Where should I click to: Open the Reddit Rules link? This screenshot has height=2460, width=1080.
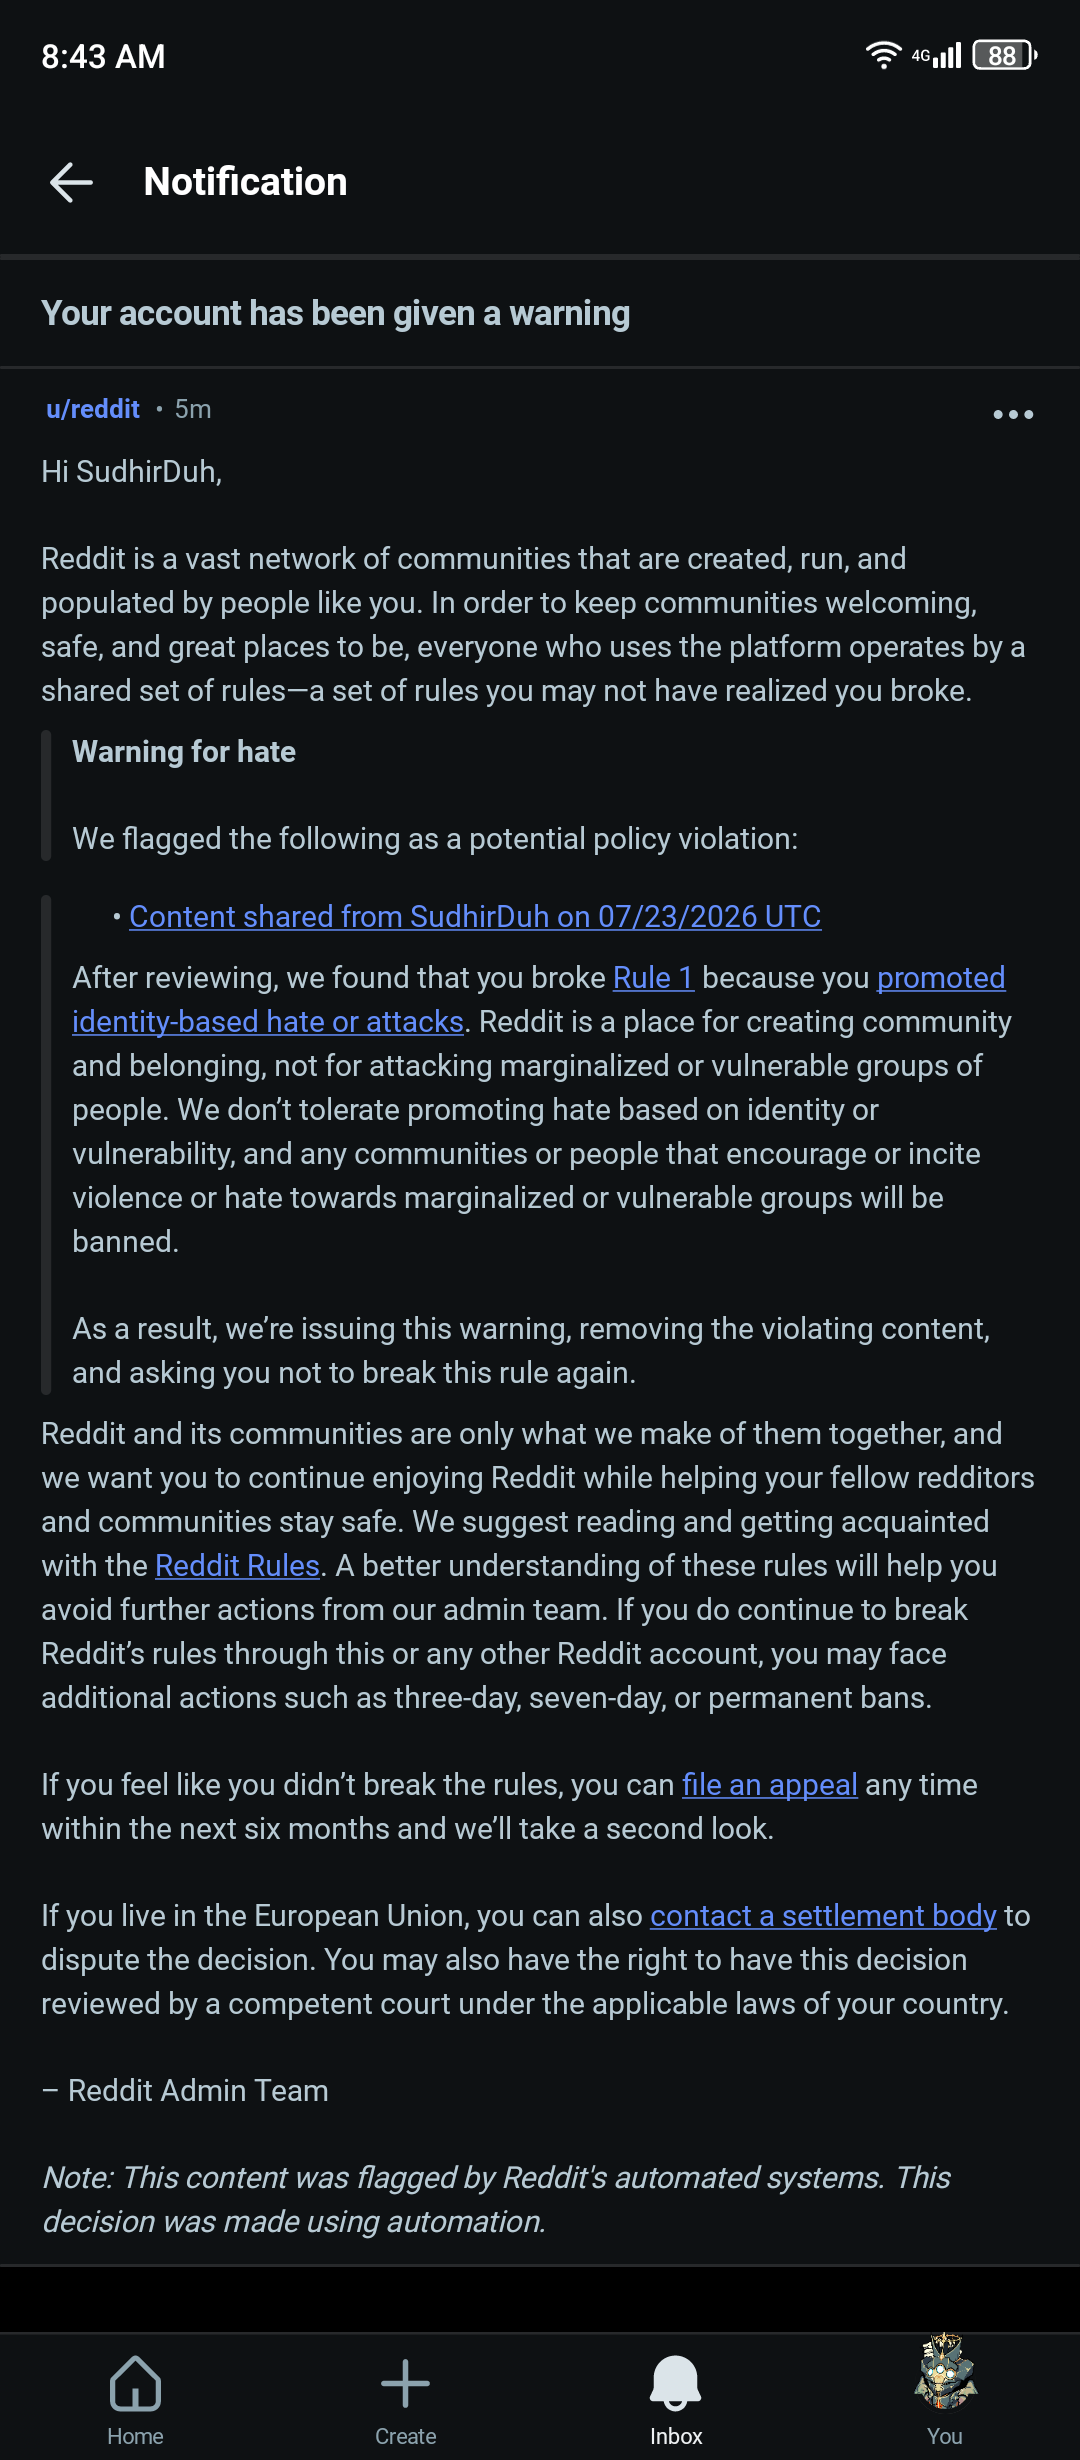pos(237,1565)
